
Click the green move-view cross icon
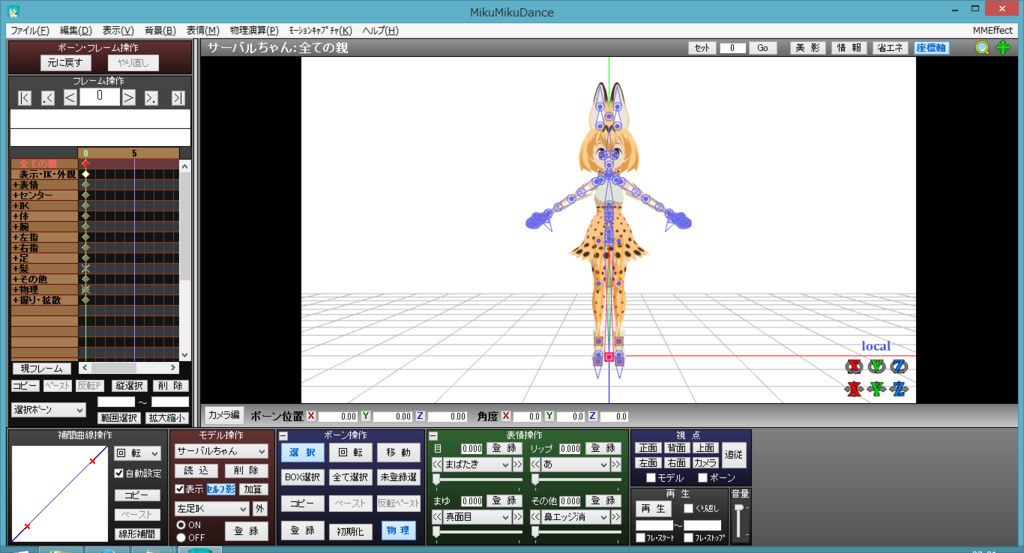coord(1003,48)
